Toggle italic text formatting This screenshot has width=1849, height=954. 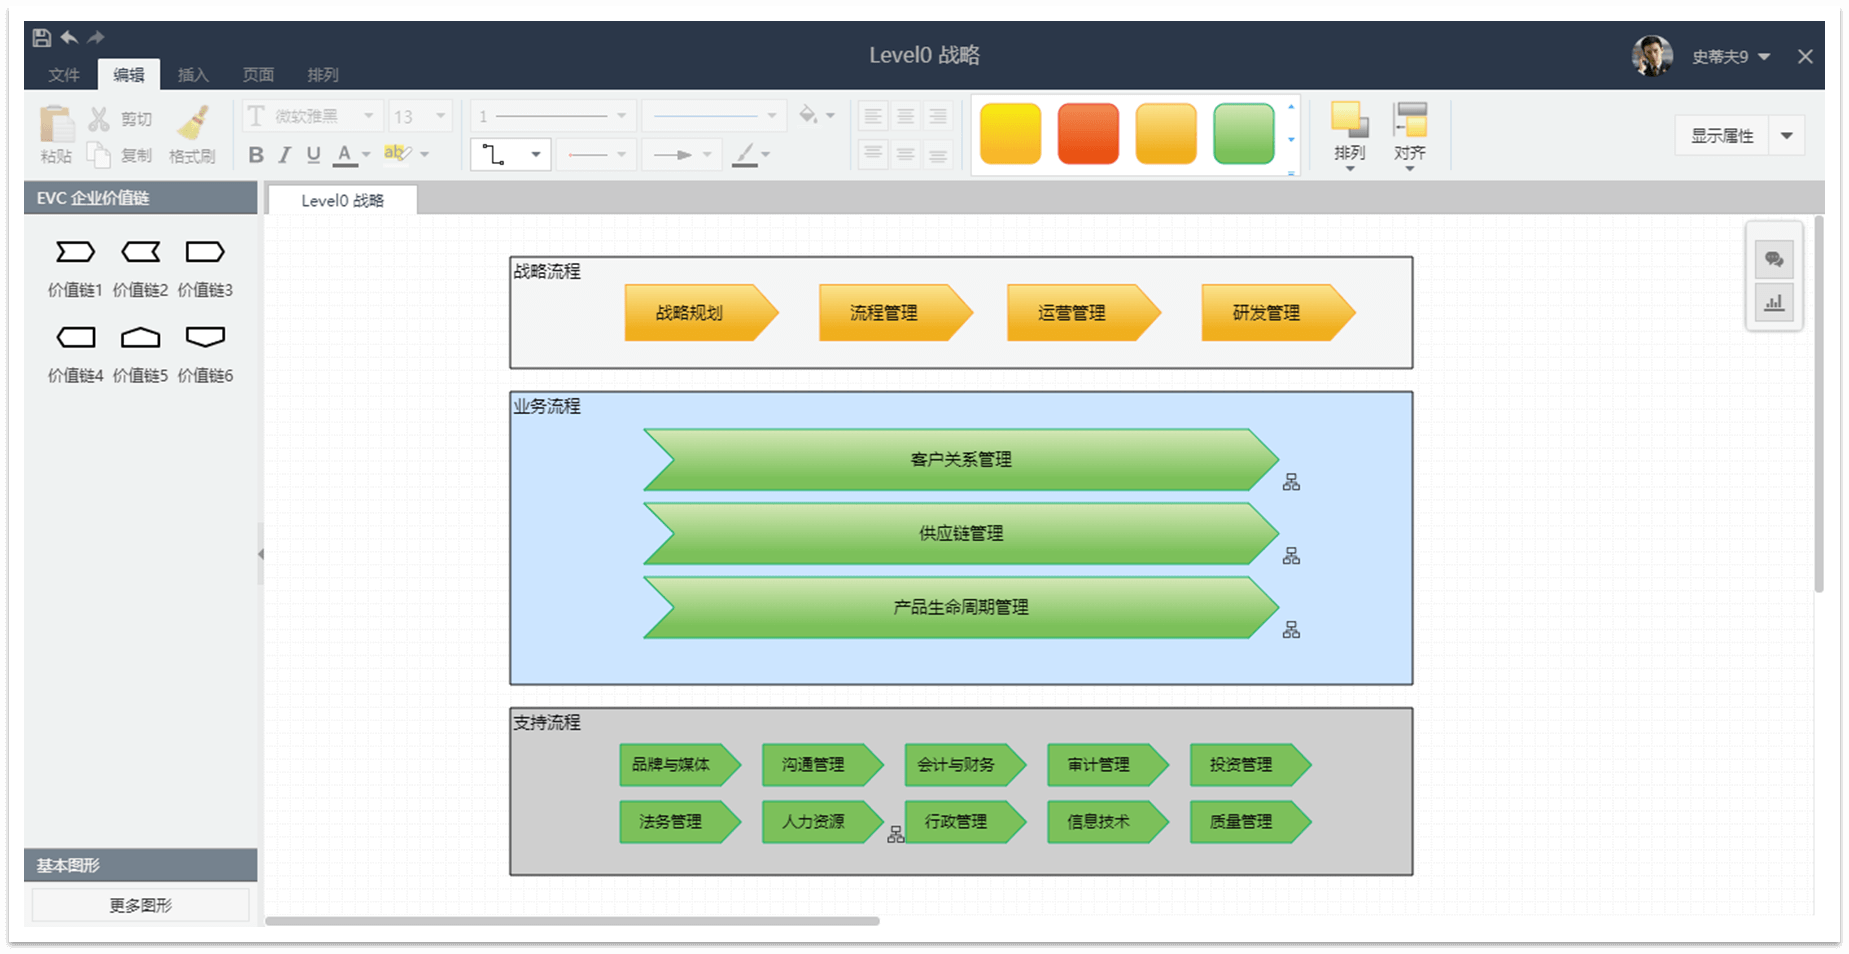tap(285, 154)
